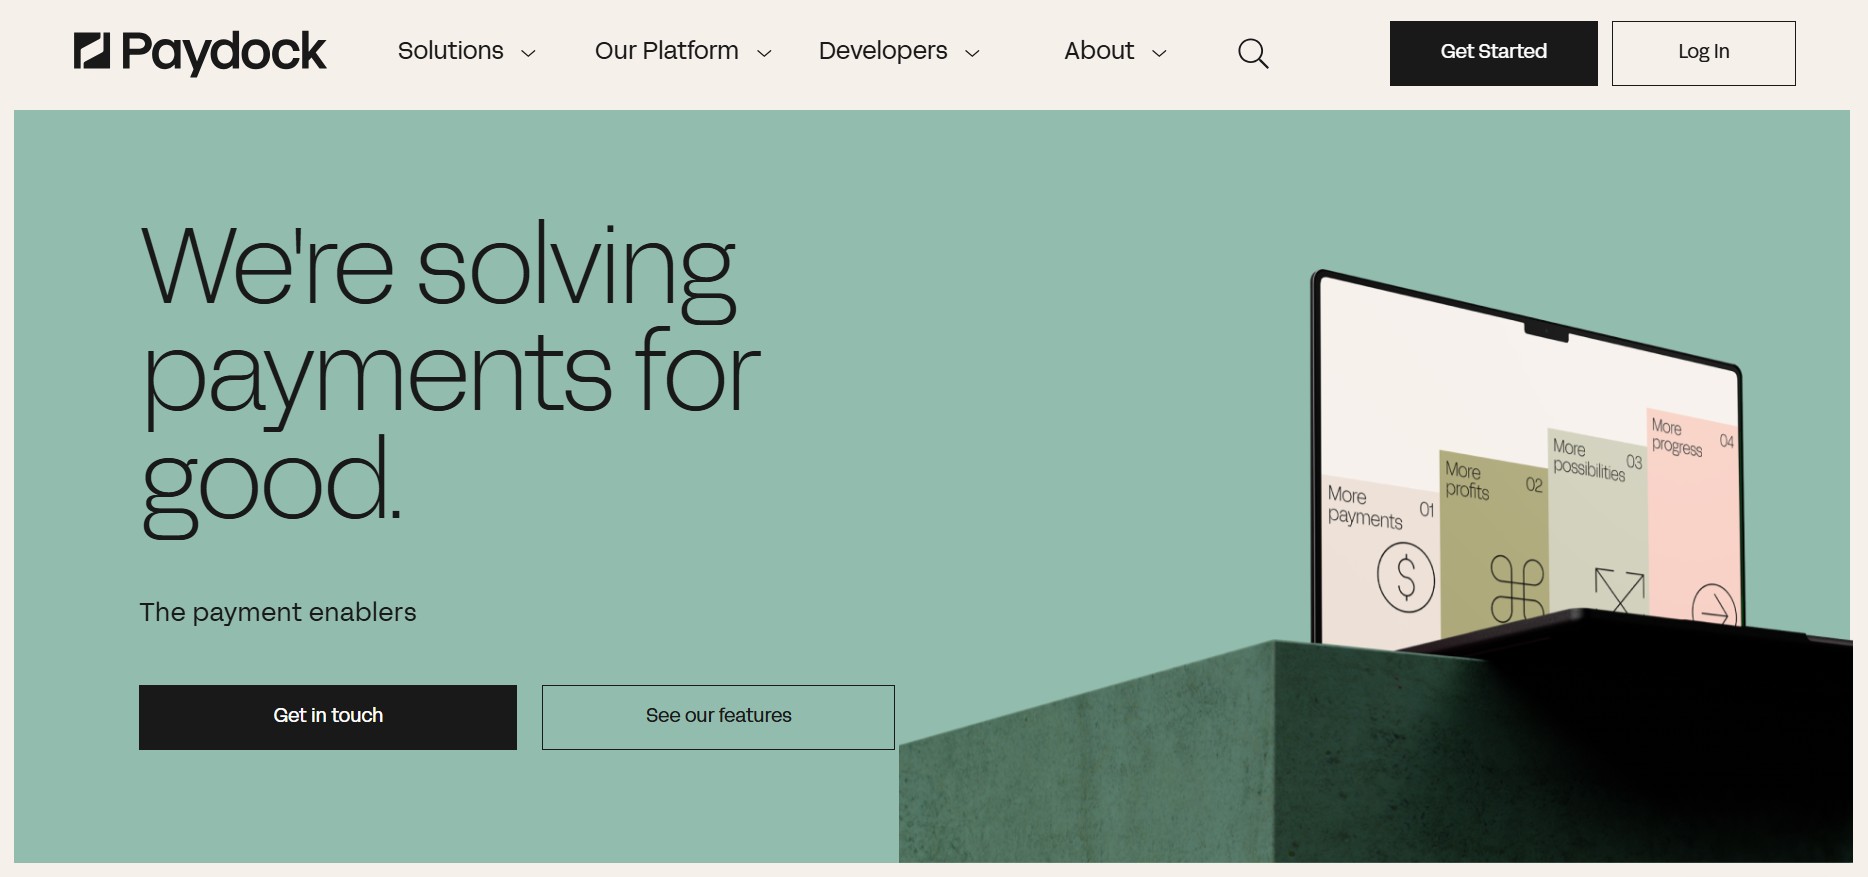Click the 'More possibilities' card text
The image size is (1868, 877).
[x=1589, y=459]
